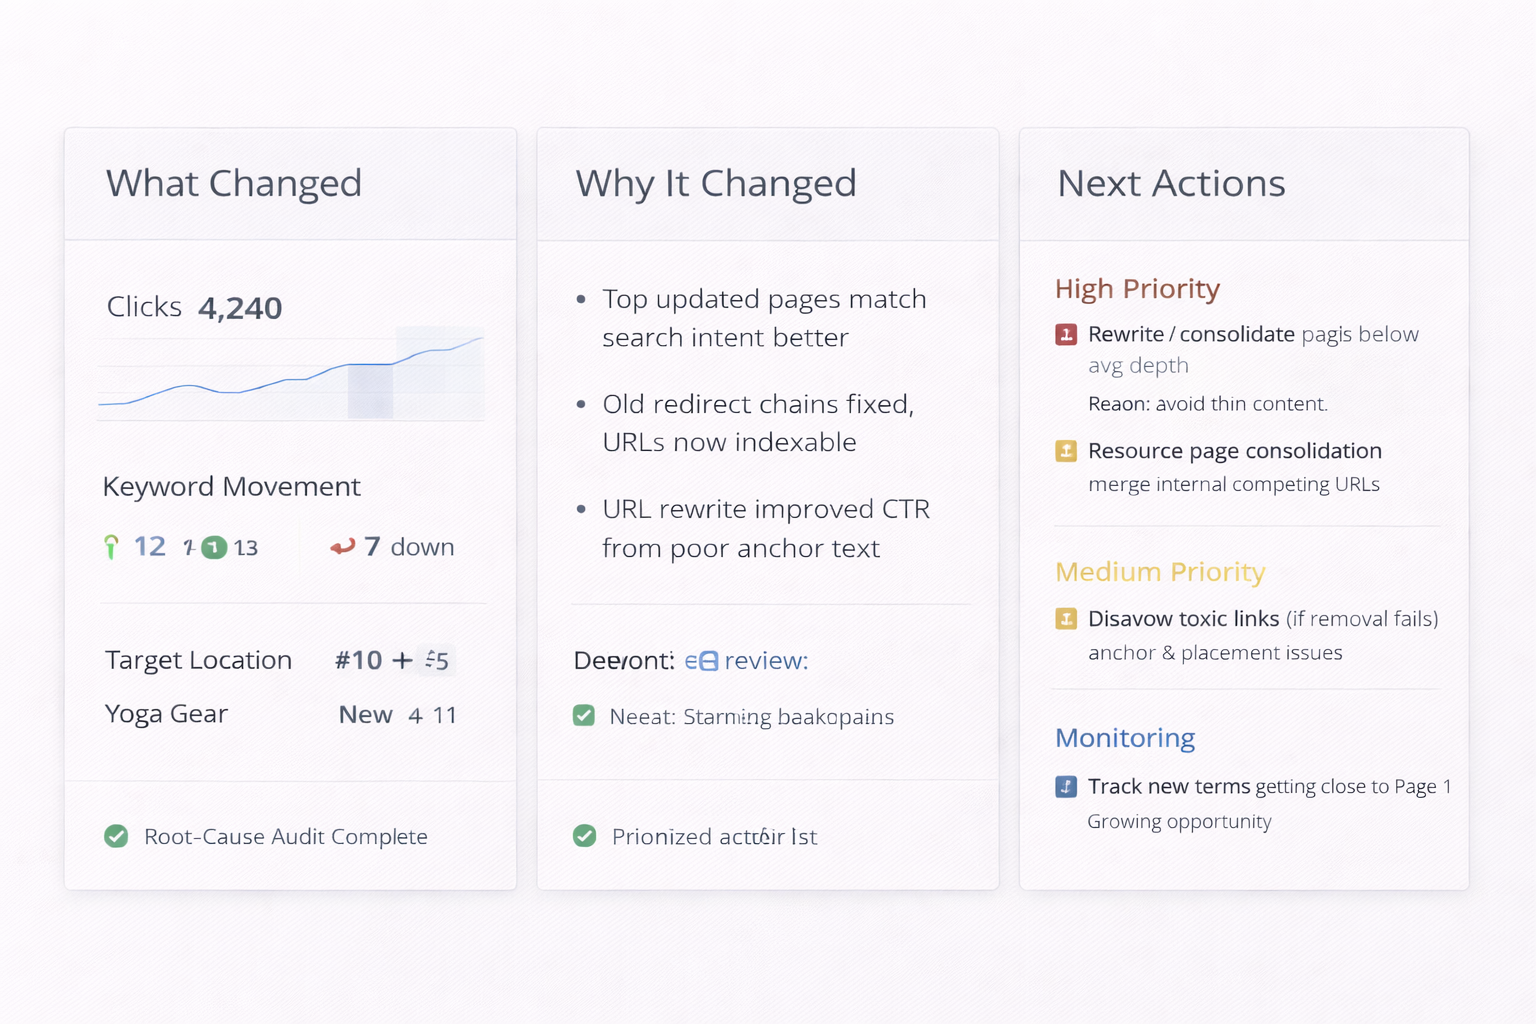The width and height of the screenshot is (1536, 1024).
Task: Expand the Medium Priority section
Action: coord(1160,572)
